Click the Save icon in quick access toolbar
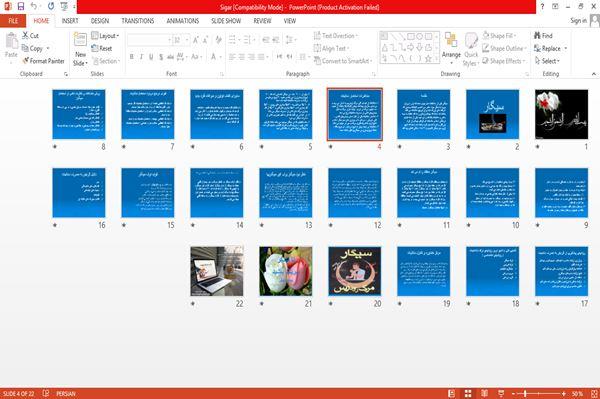Image resolution: width=600 pixels, height=399 pixels. click(21, 6)
